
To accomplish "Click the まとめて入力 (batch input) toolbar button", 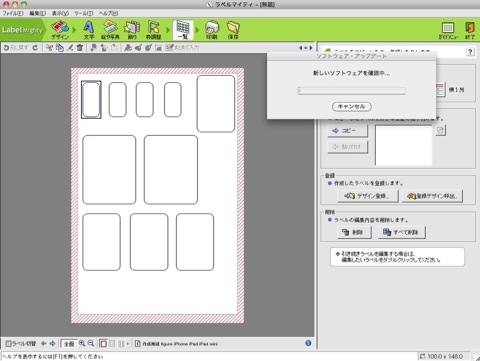I will (182, 48).
